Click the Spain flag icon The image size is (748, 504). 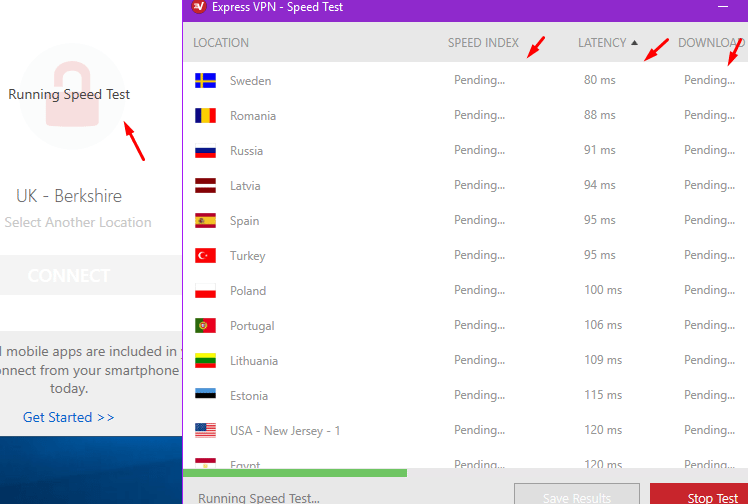click(206, 221)
